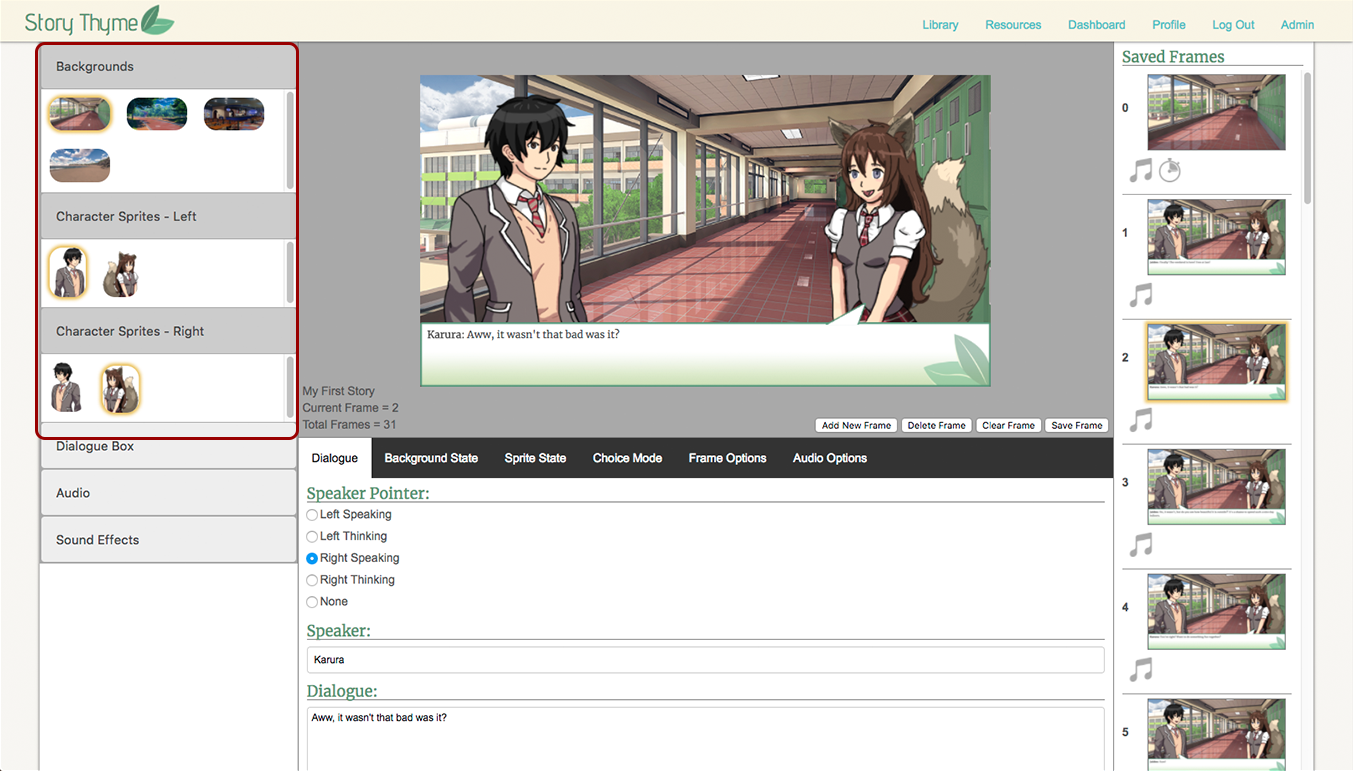Open the Audio Options tab
This screenshot has height=771, width=1353.
tap(830, 458)
